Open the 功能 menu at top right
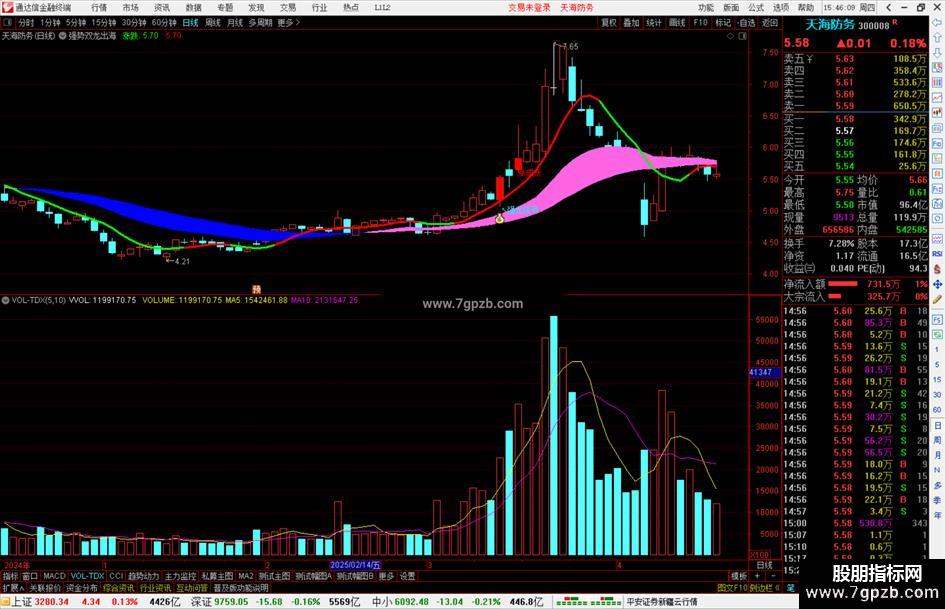This screenshot has width=945, height=609. pos(706,8)
